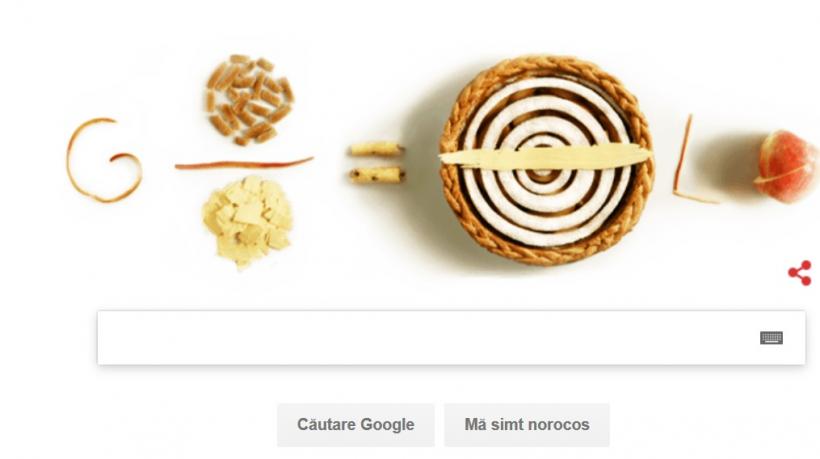
Task: Click the Căutare Google button
Action: pyautogui.click(x=356, y=424)
